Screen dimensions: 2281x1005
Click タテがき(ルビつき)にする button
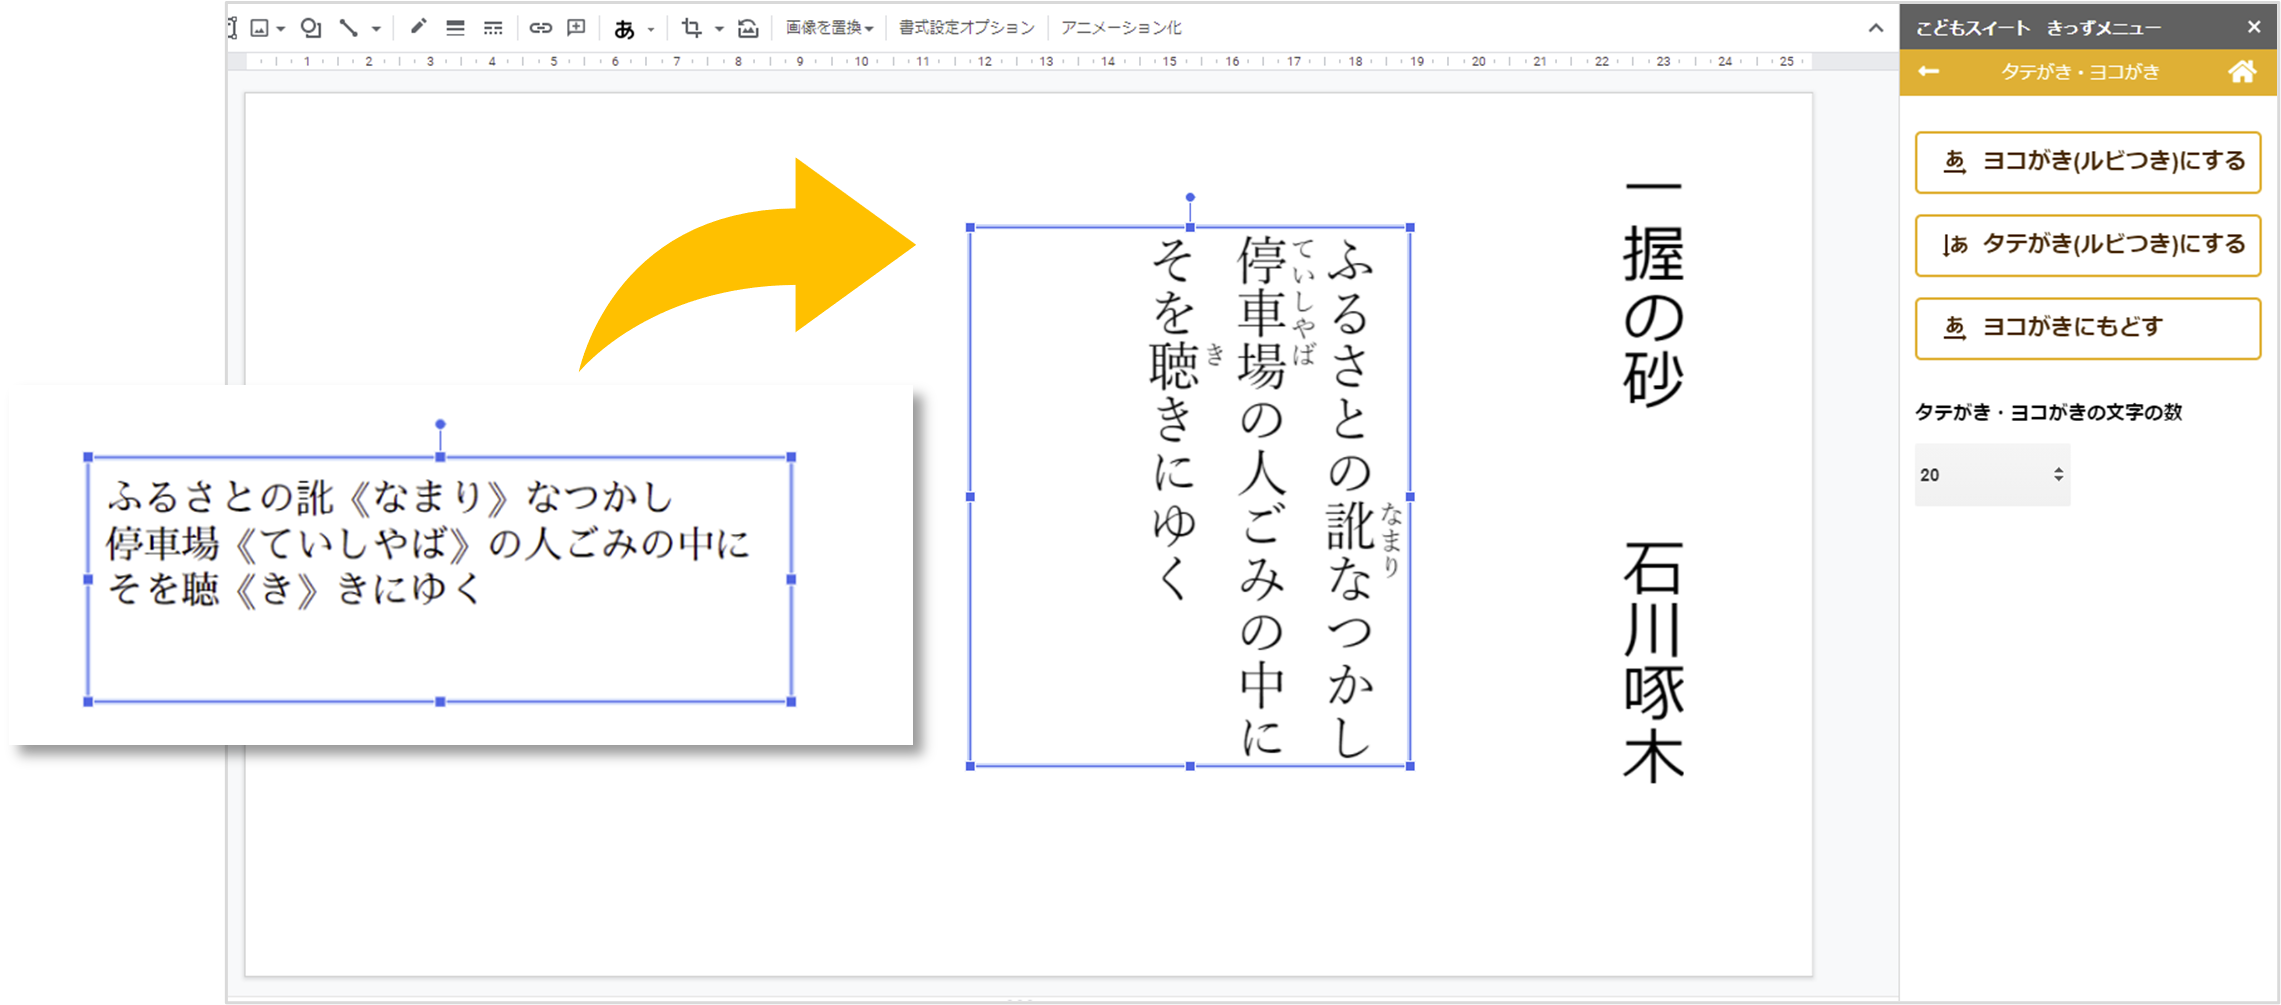[2087, 245]
